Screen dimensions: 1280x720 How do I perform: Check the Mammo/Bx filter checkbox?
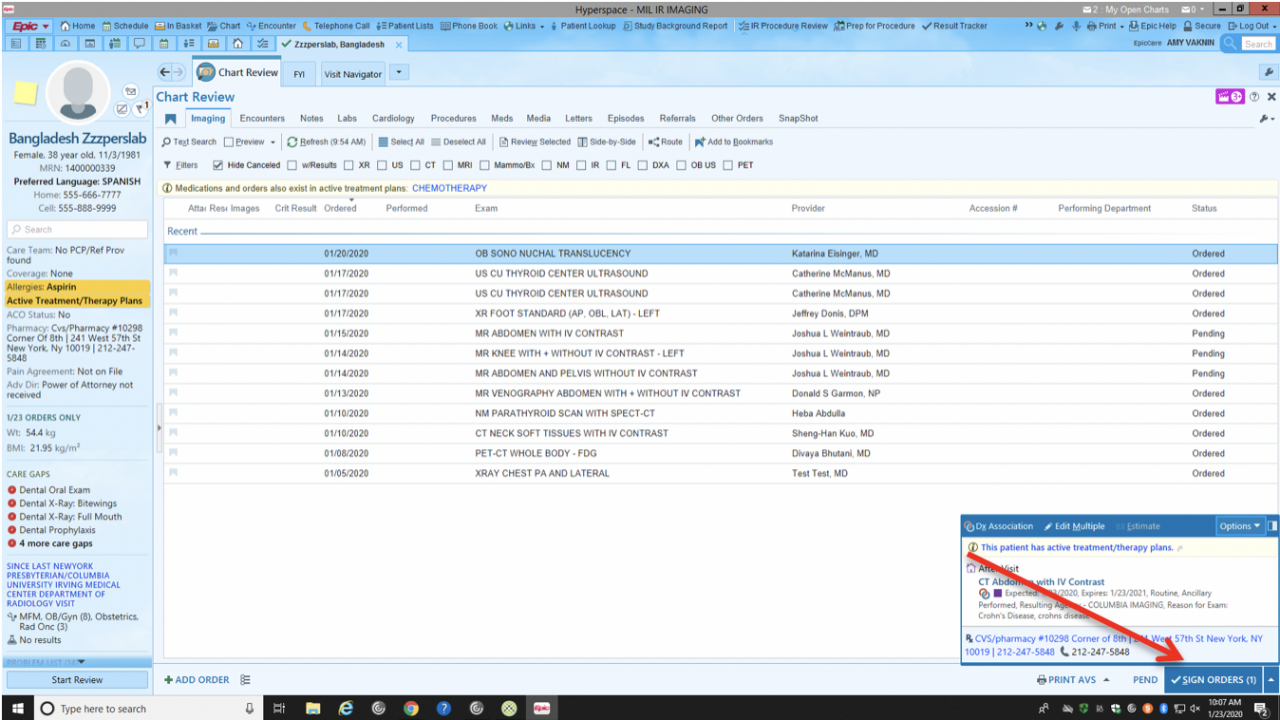(486, 166)
